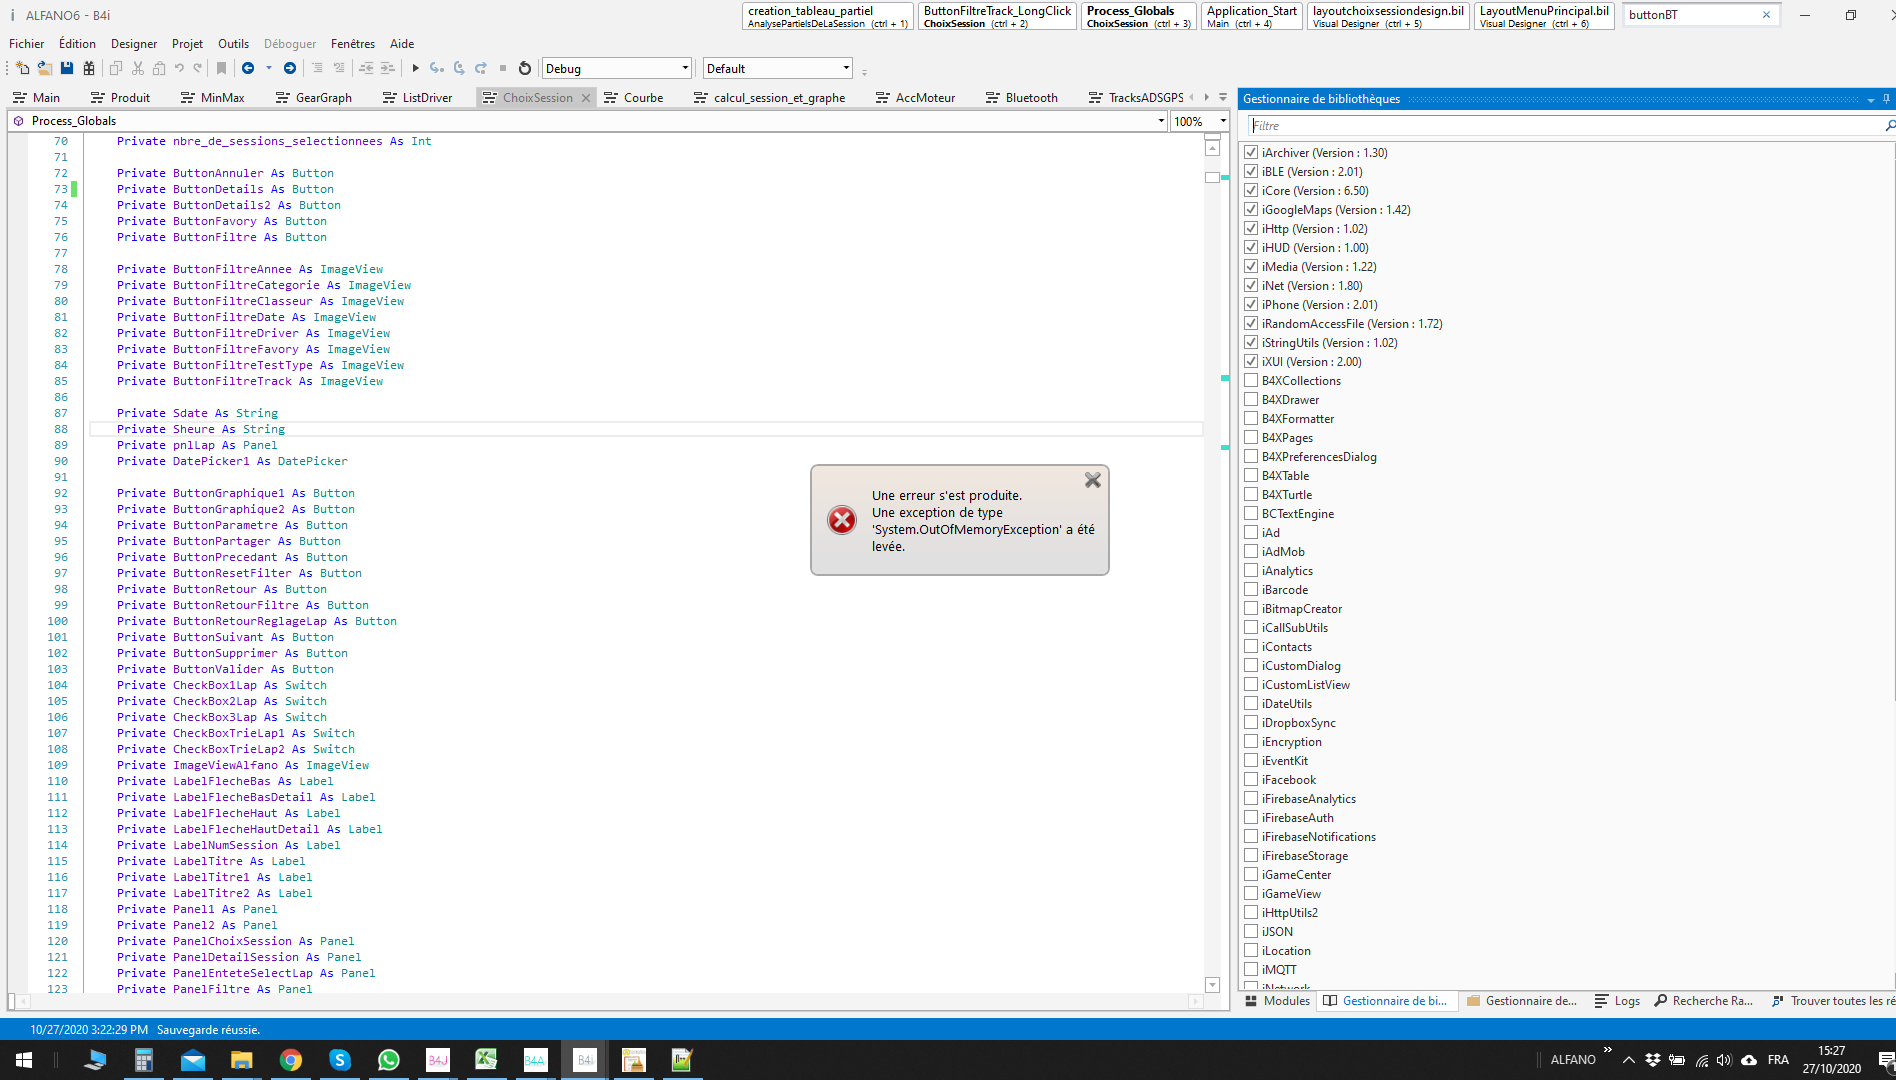
Task: Create a new module with the toolbar icon
Action: pyautogui.click(x=22, y=68)
